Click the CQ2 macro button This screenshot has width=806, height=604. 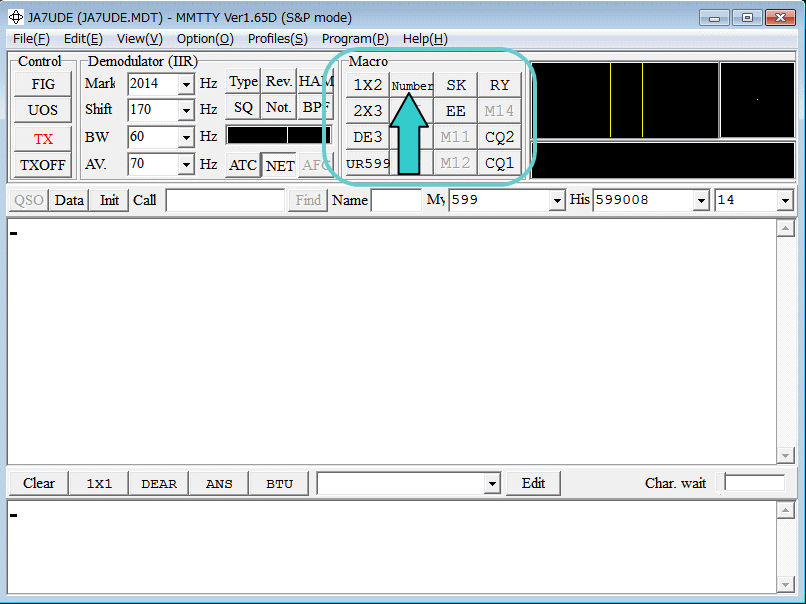coord(499,137)
